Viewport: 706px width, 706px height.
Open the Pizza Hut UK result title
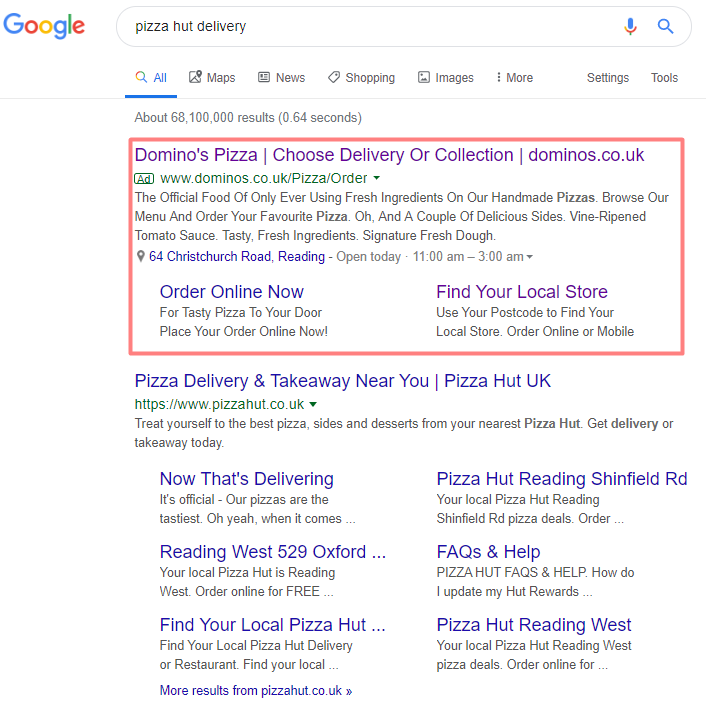(x=343, y=381)
